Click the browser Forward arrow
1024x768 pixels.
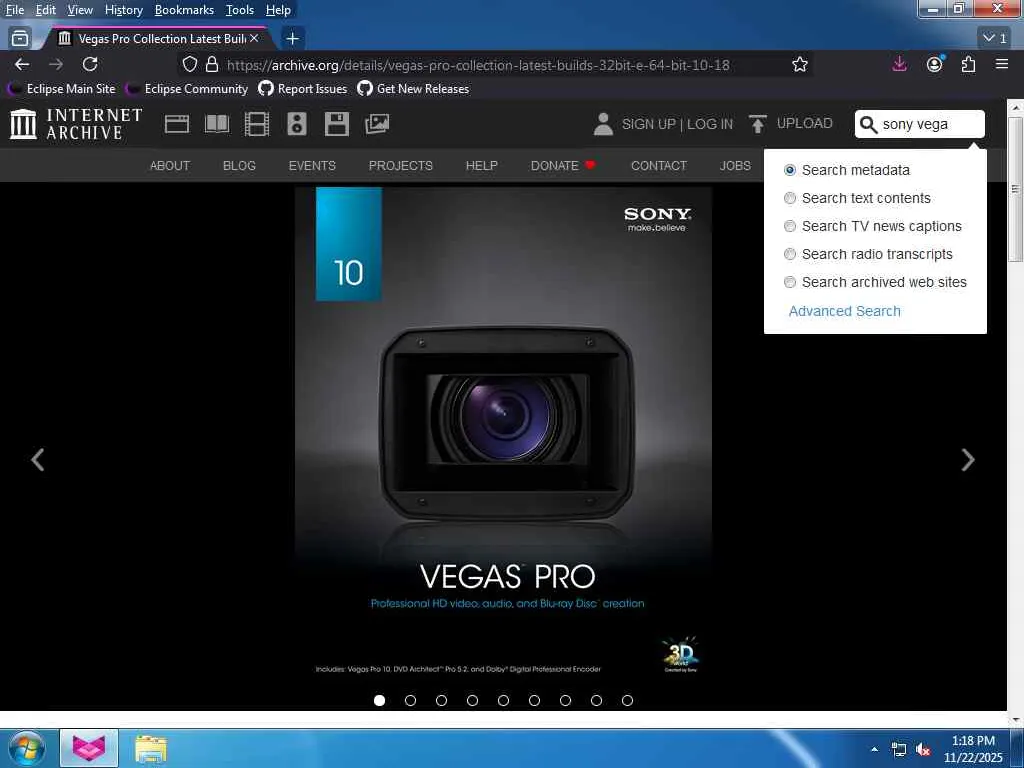[56, 64]
